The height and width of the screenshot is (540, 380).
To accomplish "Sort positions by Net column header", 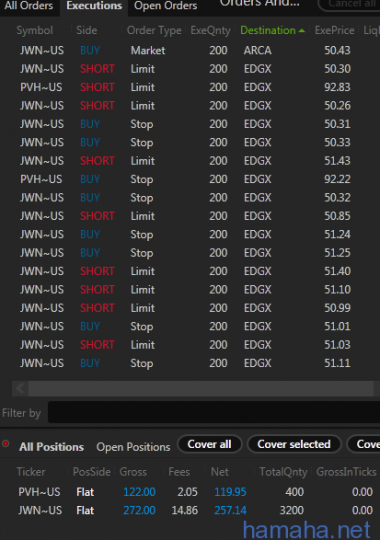I will coord(219,471).
